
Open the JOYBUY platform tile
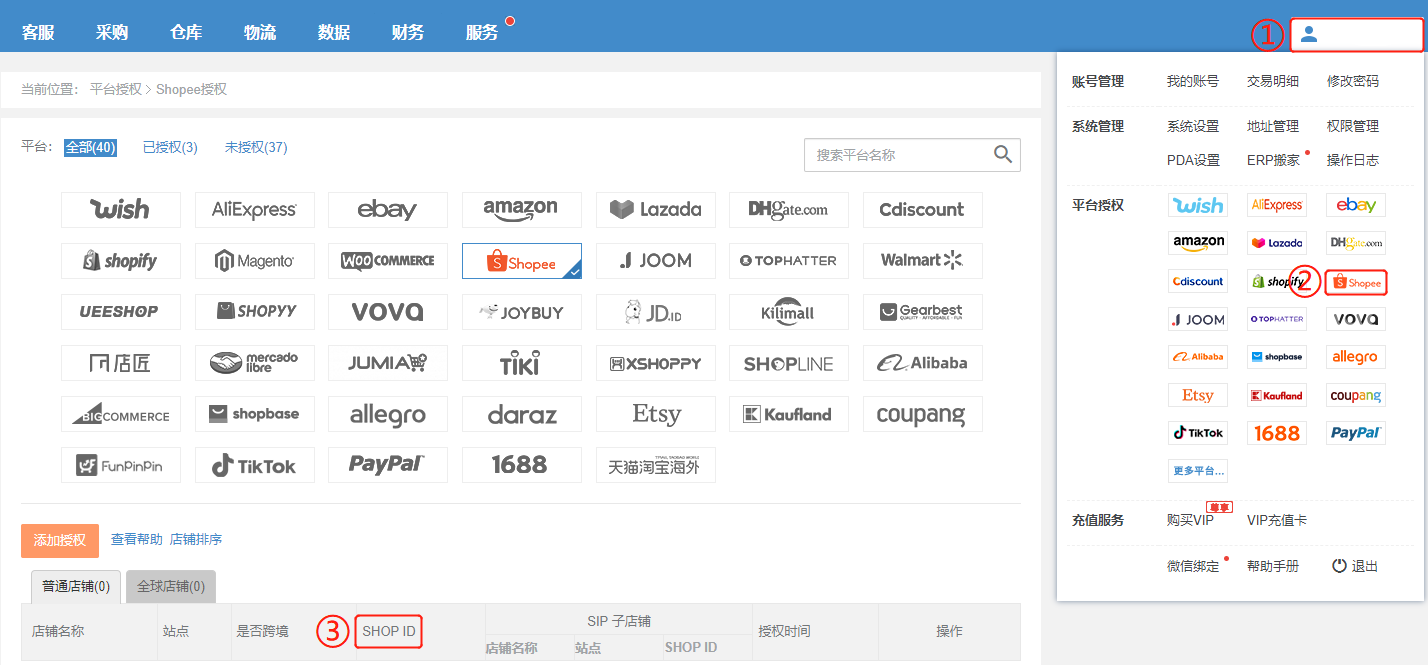tap(522, 312)
